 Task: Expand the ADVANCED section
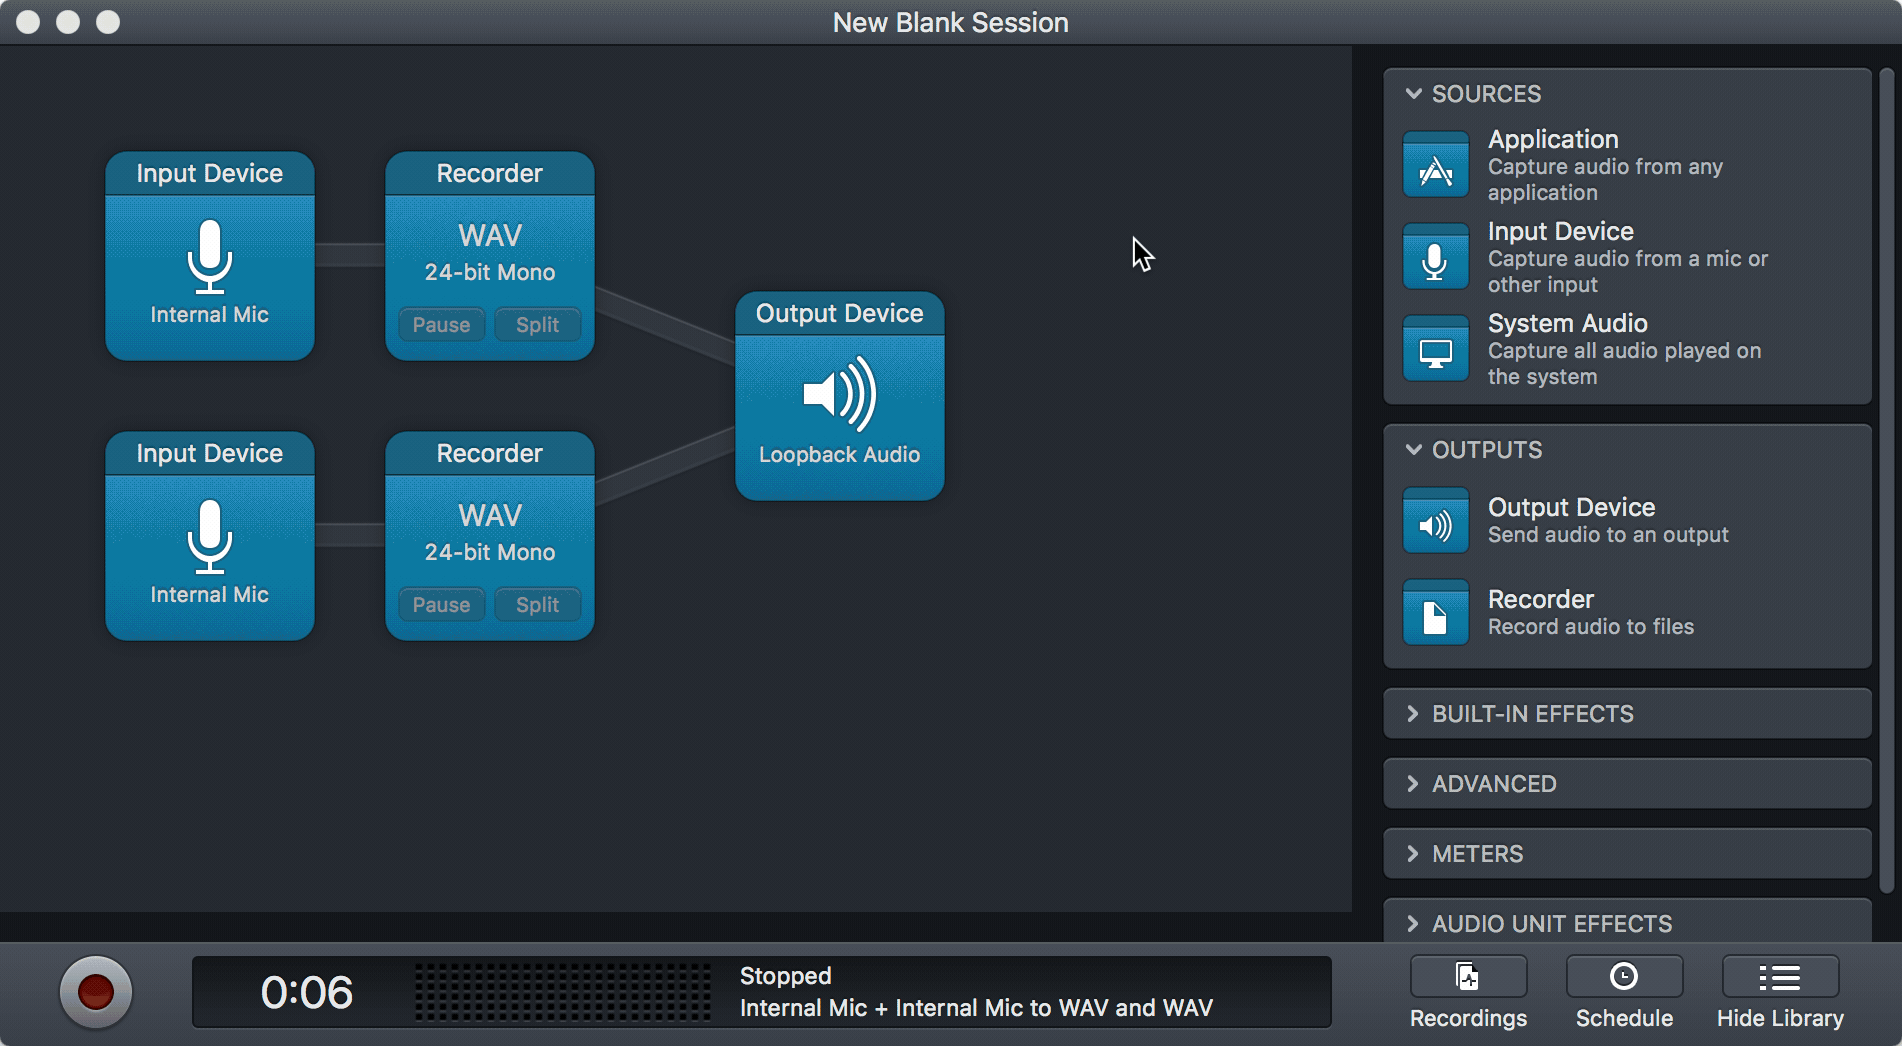tap(1413, 784)
